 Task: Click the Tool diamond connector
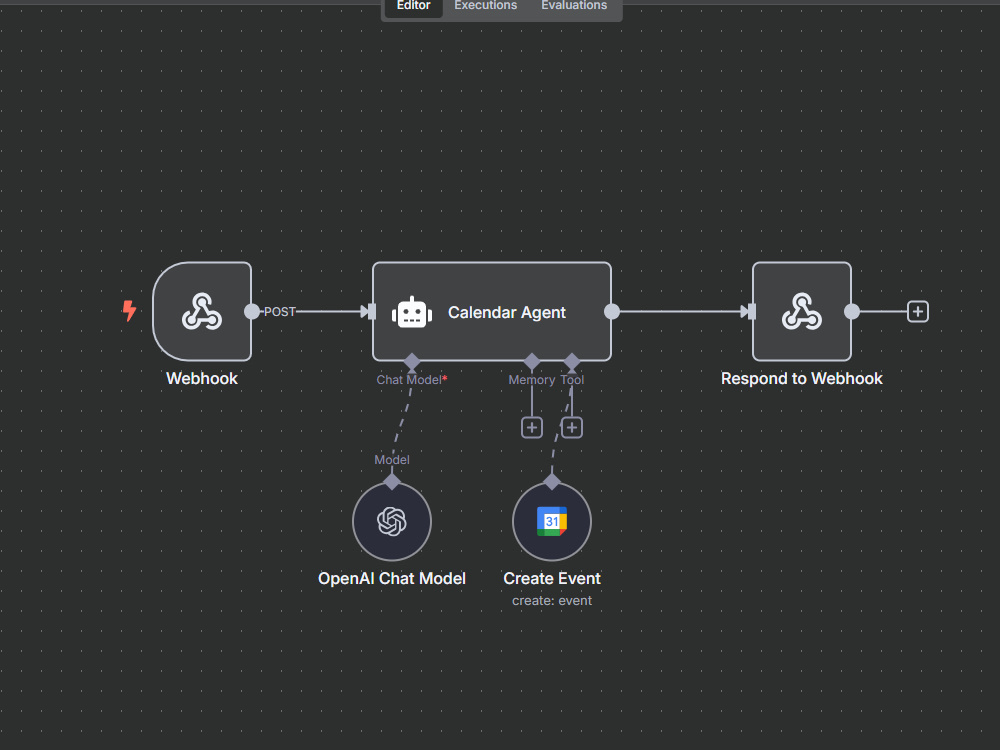pos(571,362)
